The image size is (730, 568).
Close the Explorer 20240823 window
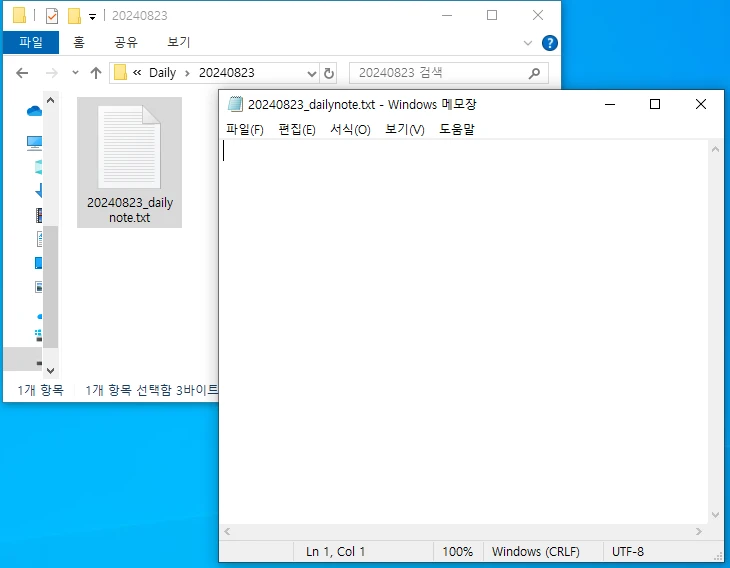point(538,15)
